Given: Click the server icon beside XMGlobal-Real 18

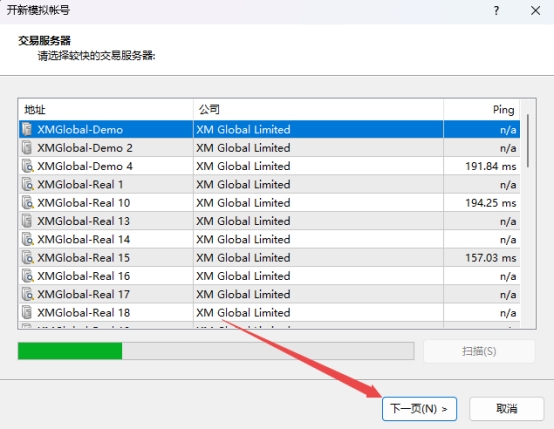Looking at the screenshot, I should click(27, 313).
